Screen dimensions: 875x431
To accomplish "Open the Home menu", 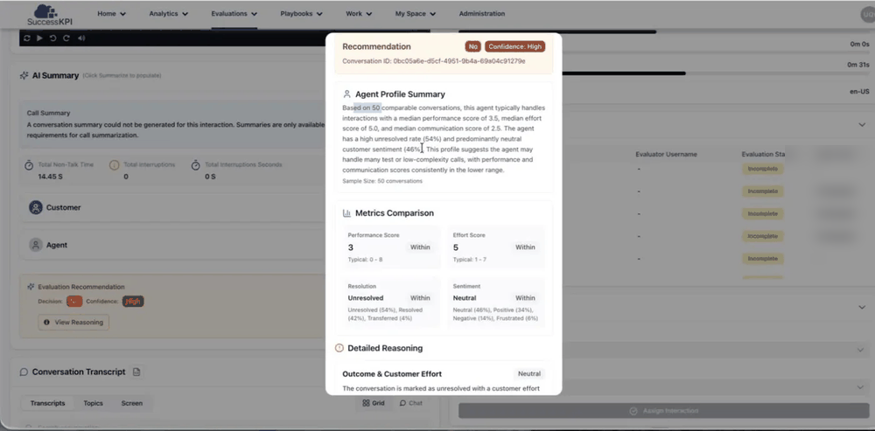I will tap(112, 13).
